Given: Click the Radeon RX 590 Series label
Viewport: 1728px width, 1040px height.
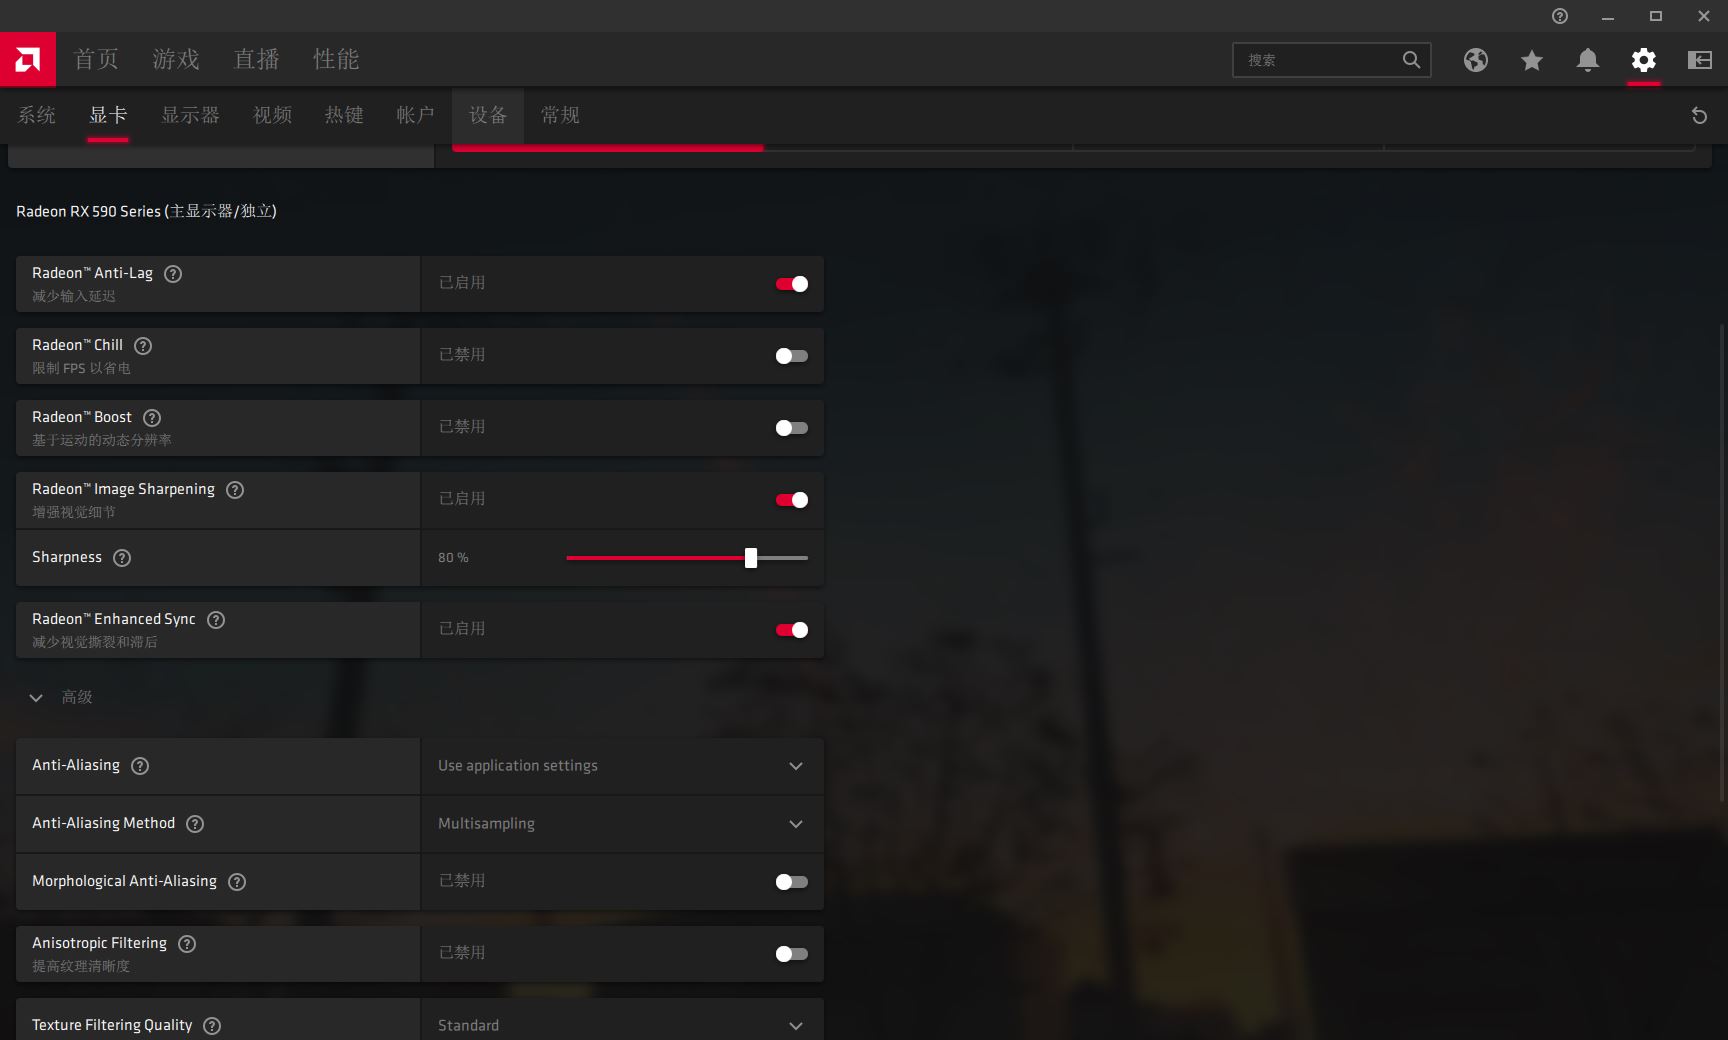Looking at the screenshot, I should pos(146,212).
